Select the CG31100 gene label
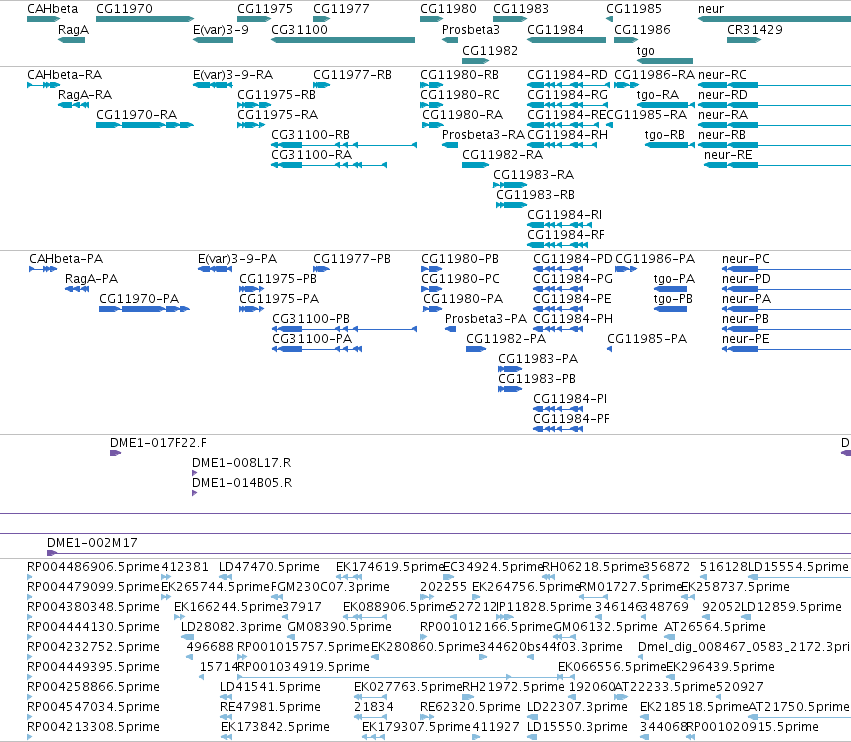 pyautogui.click(x=300, y=30)
